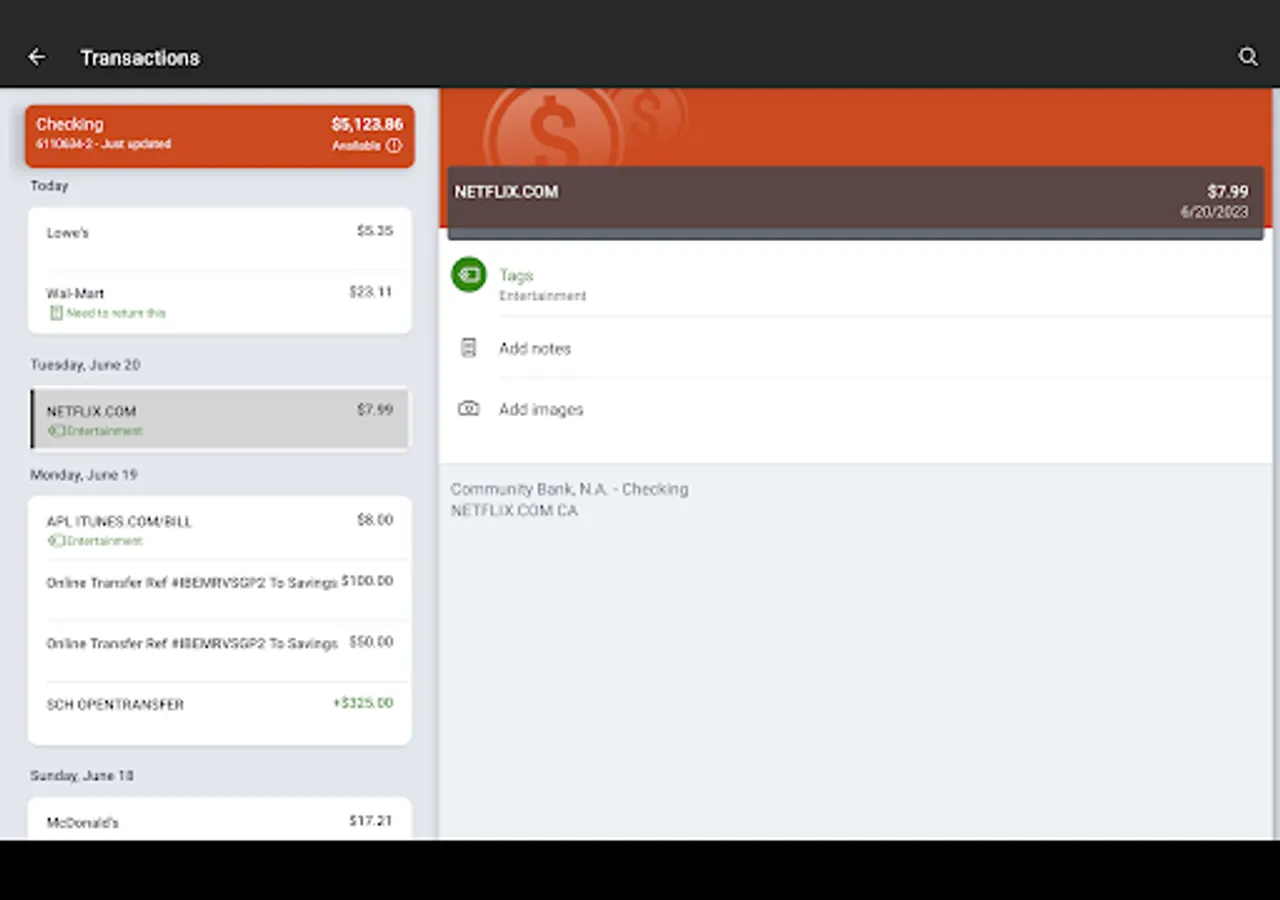1280x900 pixels.
Task: Click the Sunday, June 18 header
Action: (x=82, y=776)
